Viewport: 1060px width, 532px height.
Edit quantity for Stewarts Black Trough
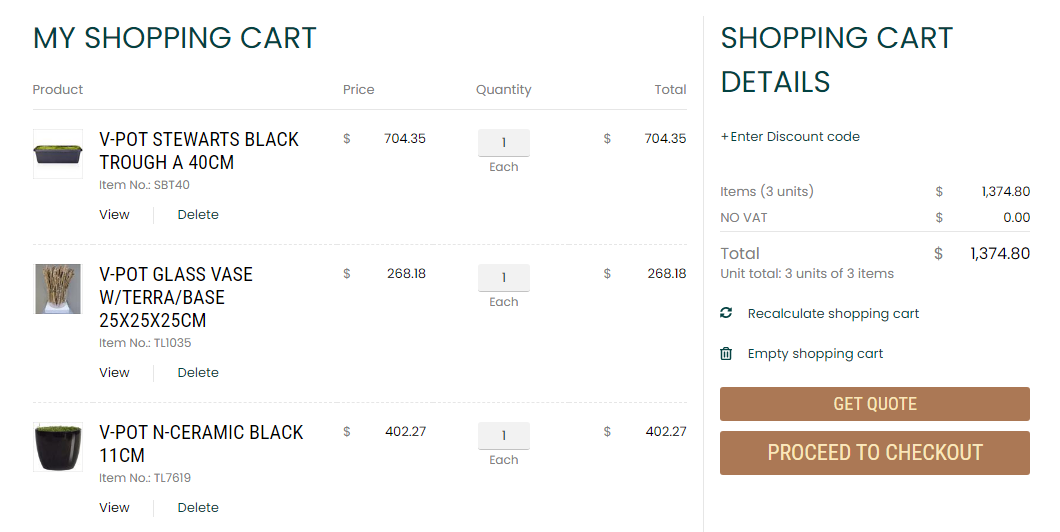point(504,143)
